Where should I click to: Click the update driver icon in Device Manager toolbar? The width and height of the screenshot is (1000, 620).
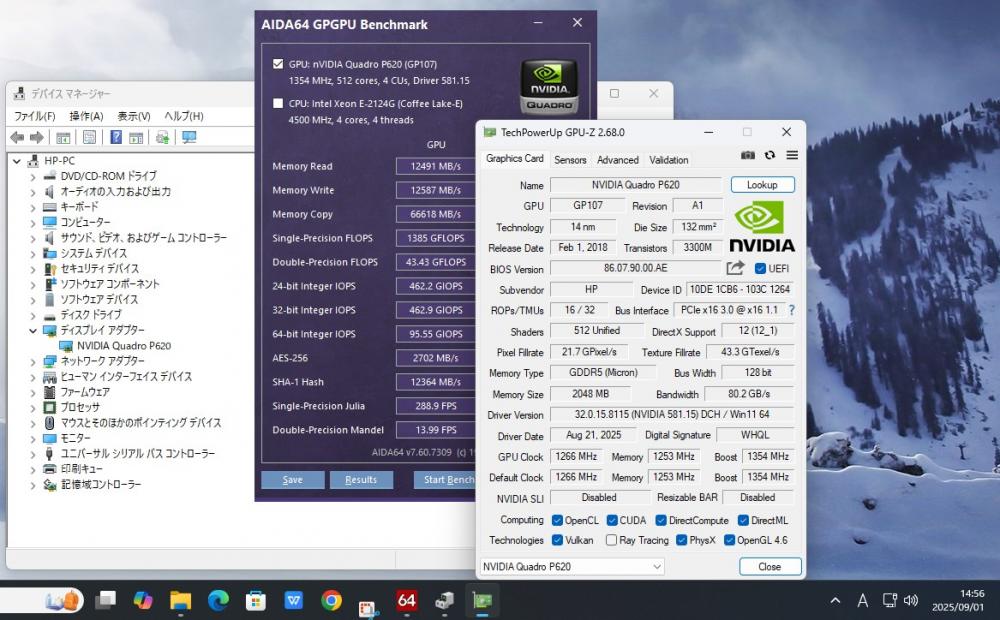point(163,137)
